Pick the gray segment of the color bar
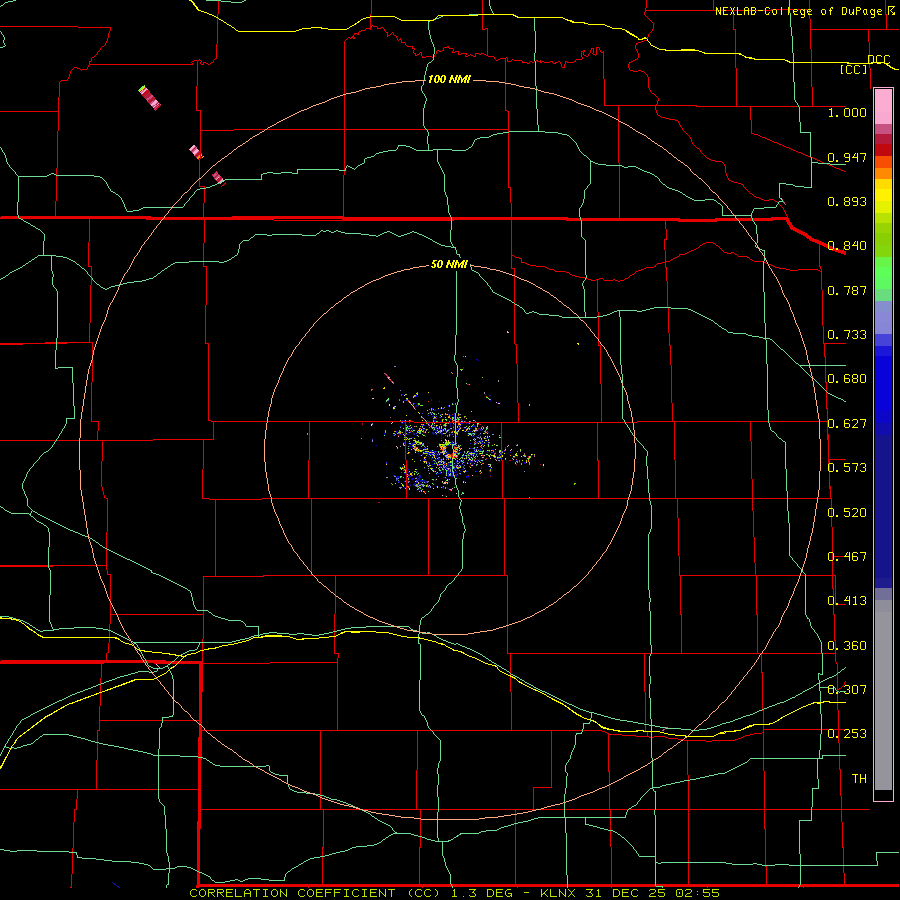This screenshot has height=900, width=900. tap(883, 695)
